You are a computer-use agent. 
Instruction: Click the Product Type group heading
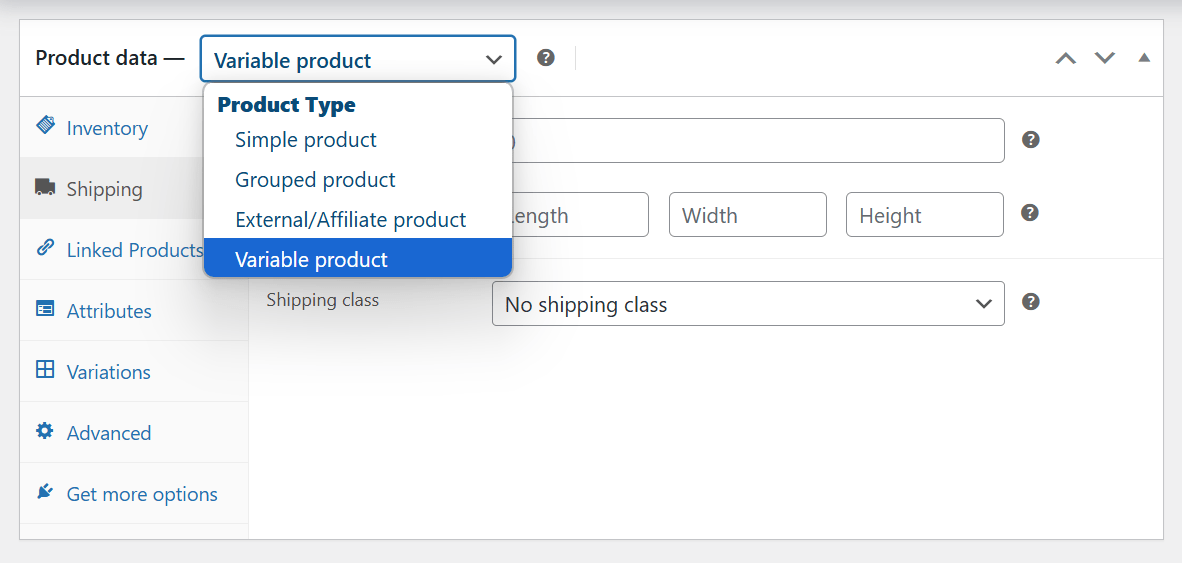[x=286, y=105]
